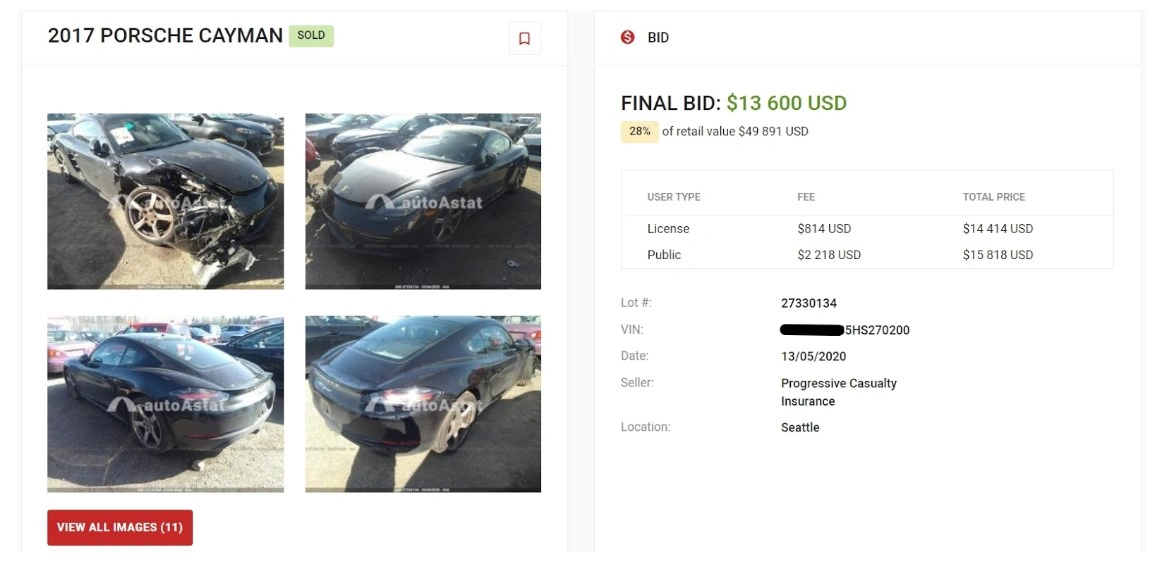
Task: Click the partially redacted VIN value
Action: (845, 330)
